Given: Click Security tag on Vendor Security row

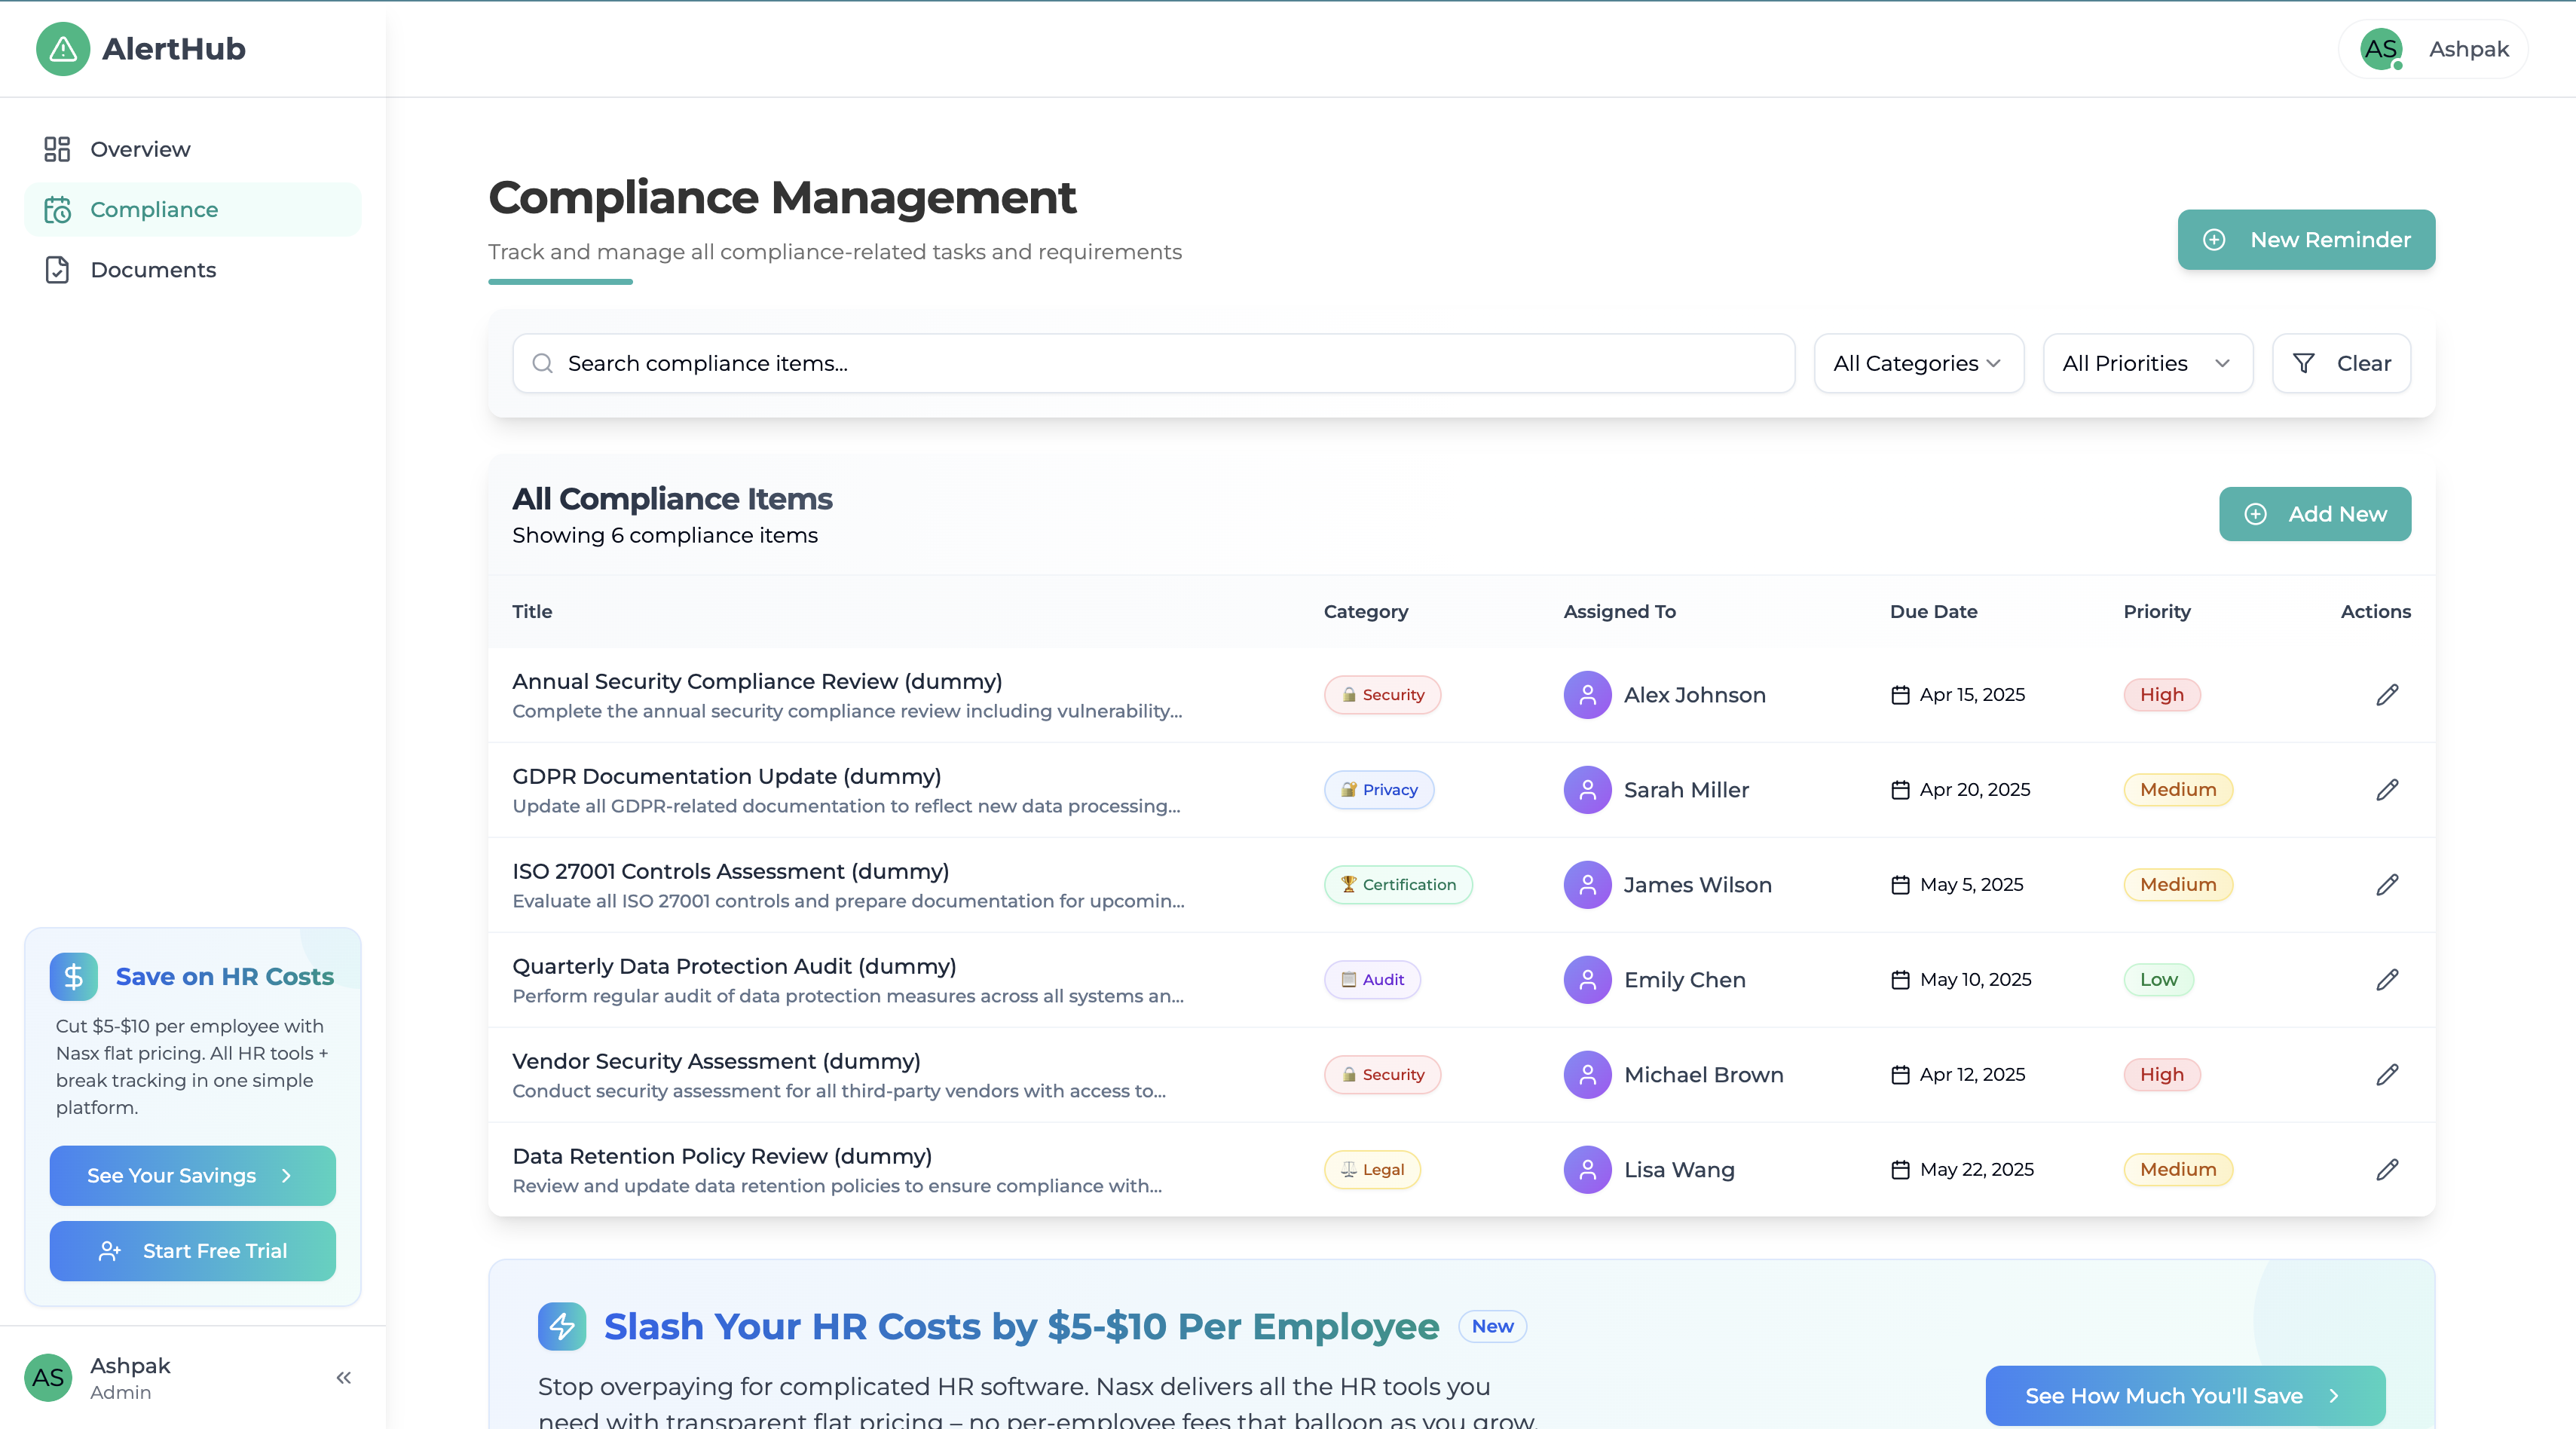Looking at the screenshot, I should point(1382,1075).
